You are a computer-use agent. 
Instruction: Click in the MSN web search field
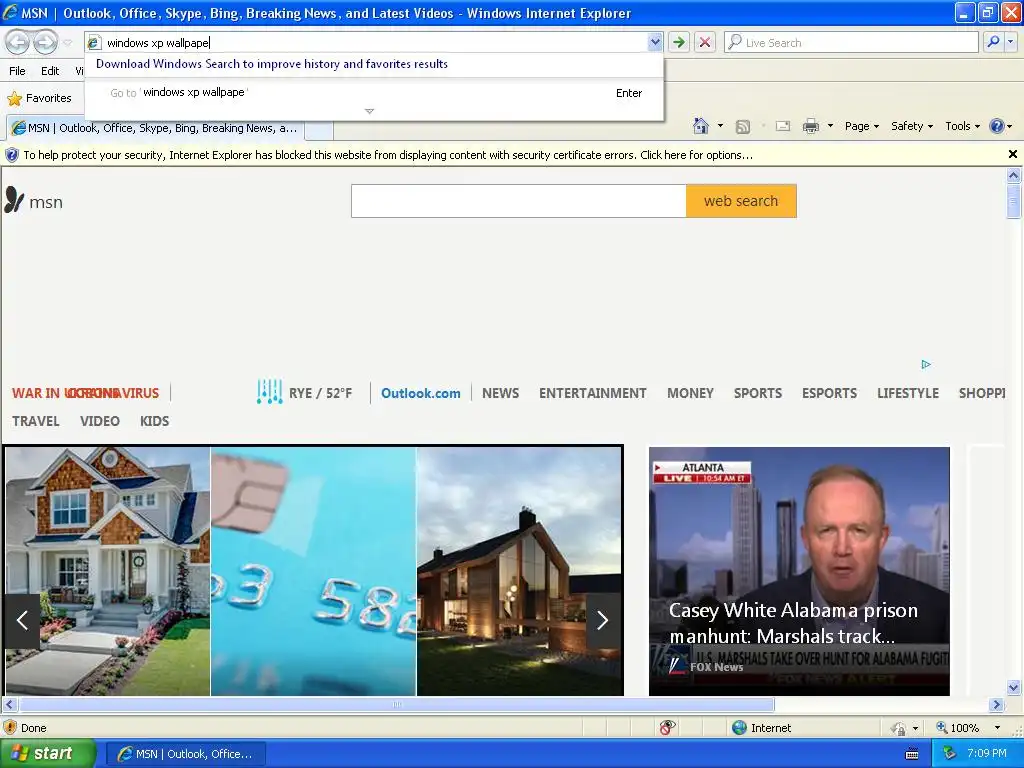pyautogui.click(x=519, y=201)
